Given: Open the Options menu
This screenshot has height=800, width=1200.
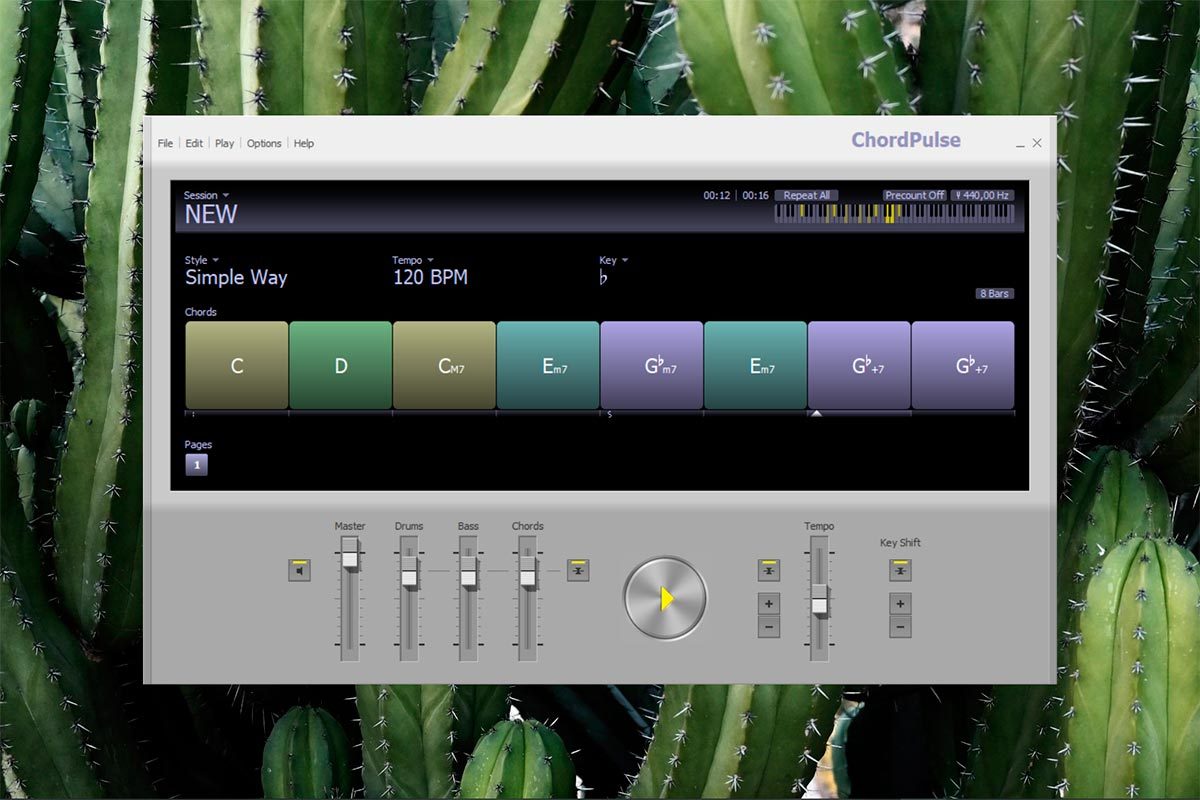Looking at the screenshot, I should (264, 143).
